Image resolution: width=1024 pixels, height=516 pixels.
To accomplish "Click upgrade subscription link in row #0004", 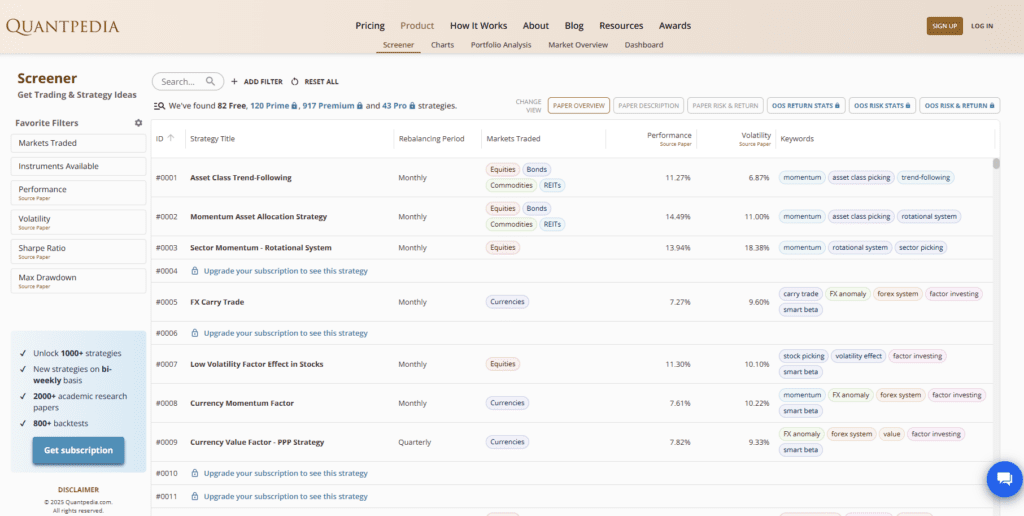I will click(285, 270).
